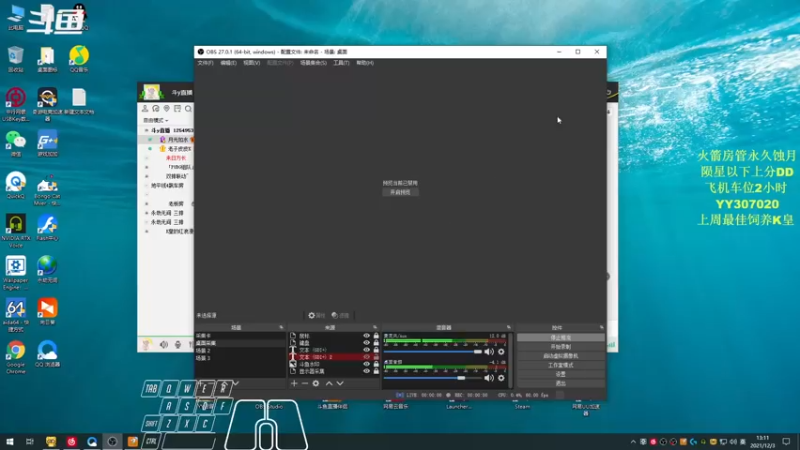800x450 pixels.
Task: Remove selected source with minus icon
Action: coord(305,383)
